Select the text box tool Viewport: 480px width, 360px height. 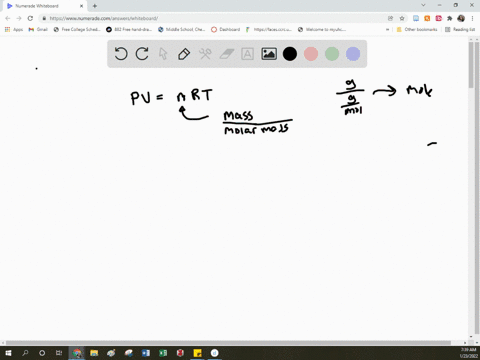point(247,54)
